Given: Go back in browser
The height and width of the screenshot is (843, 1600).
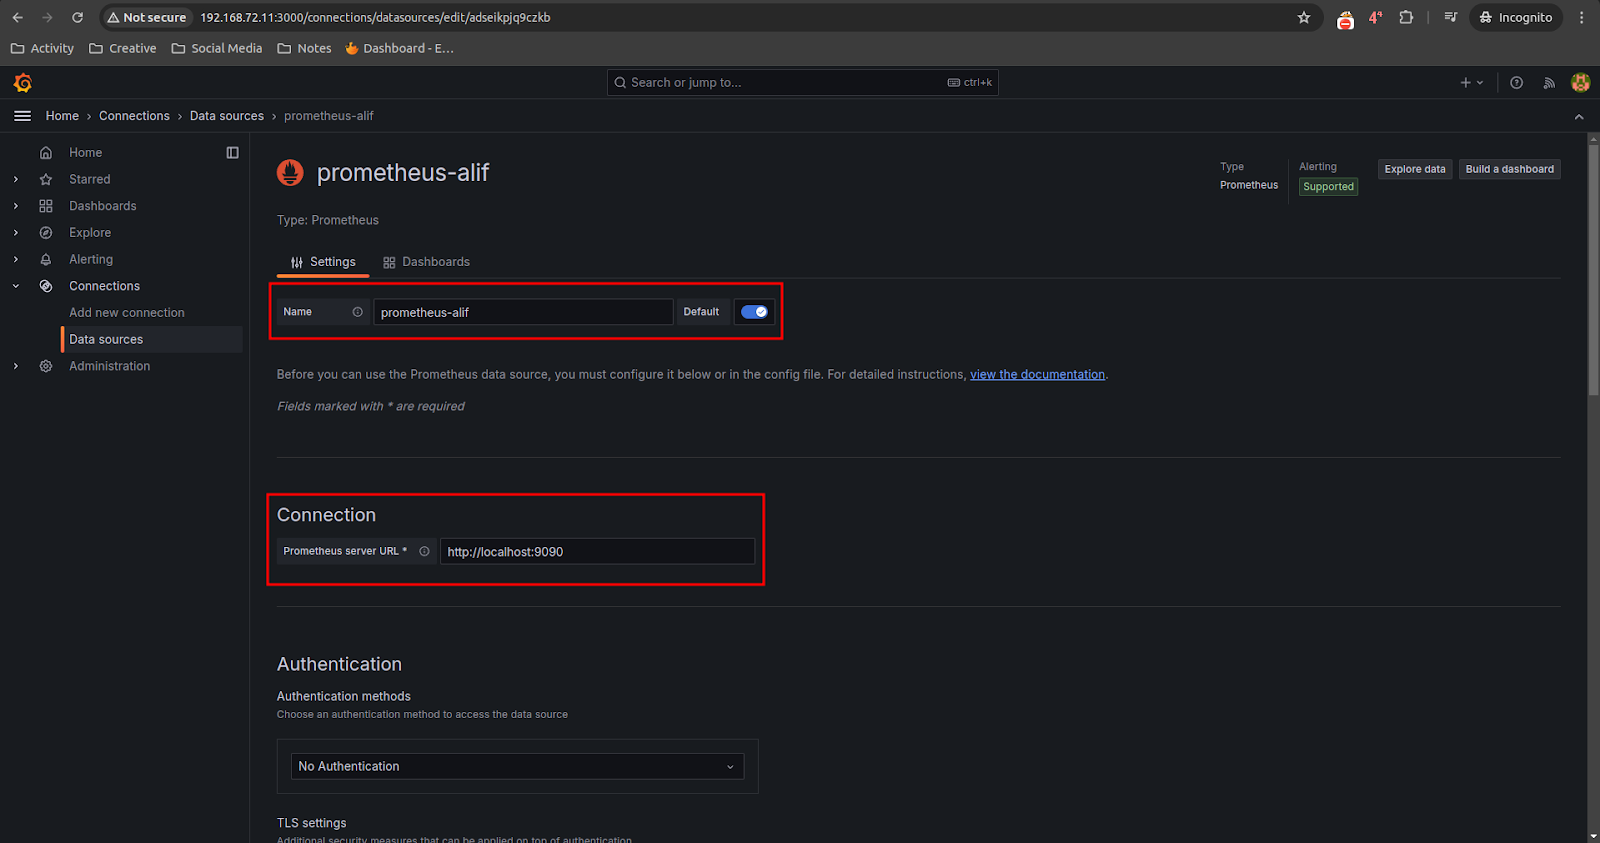Looking at the screenshot, I should [x=17, y=17].
